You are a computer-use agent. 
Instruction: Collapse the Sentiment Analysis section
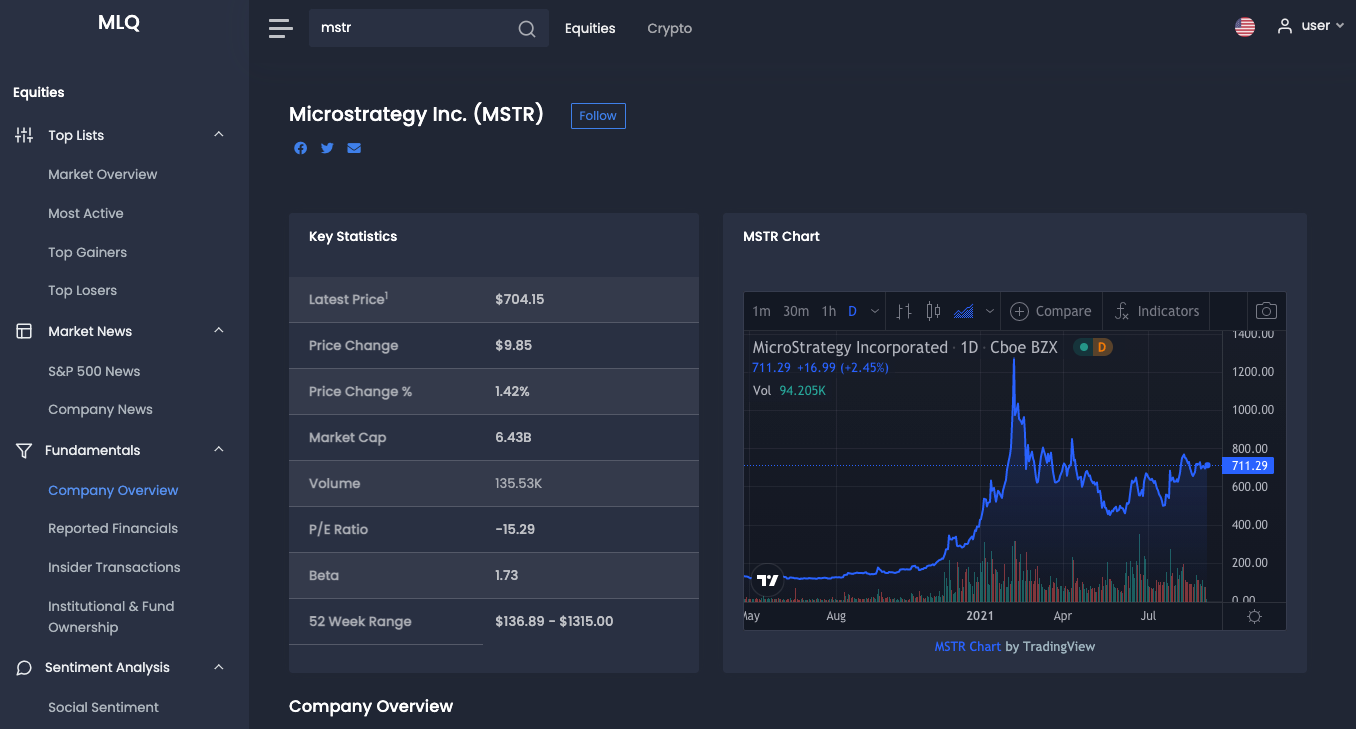coord(219,668)
